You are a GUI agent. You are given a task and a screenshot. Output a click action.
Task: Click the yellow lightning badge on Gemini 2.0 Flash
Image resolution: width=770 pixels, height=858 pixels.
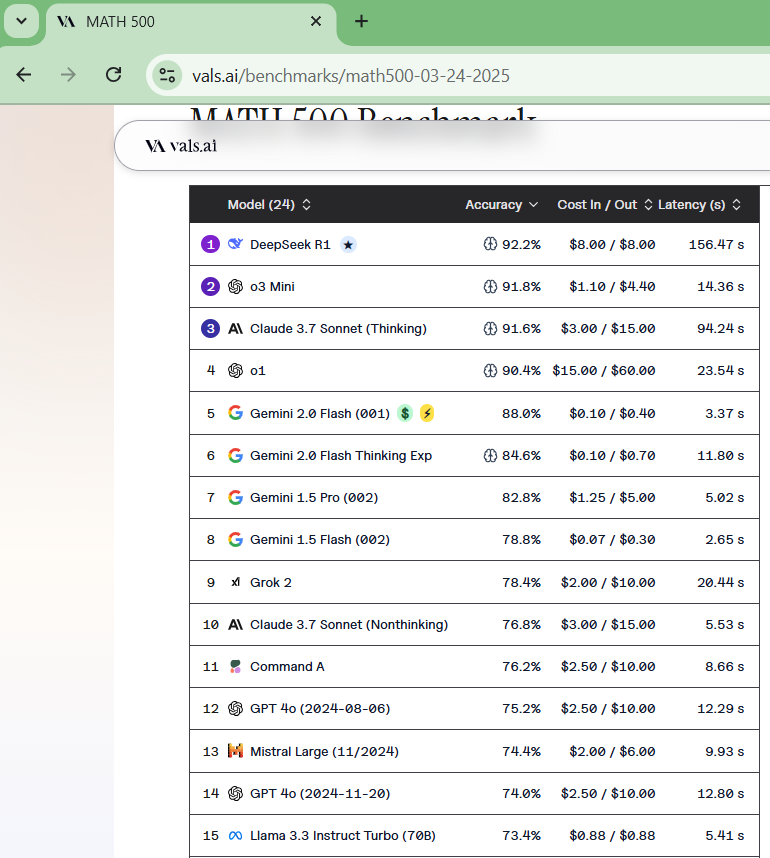427,413
